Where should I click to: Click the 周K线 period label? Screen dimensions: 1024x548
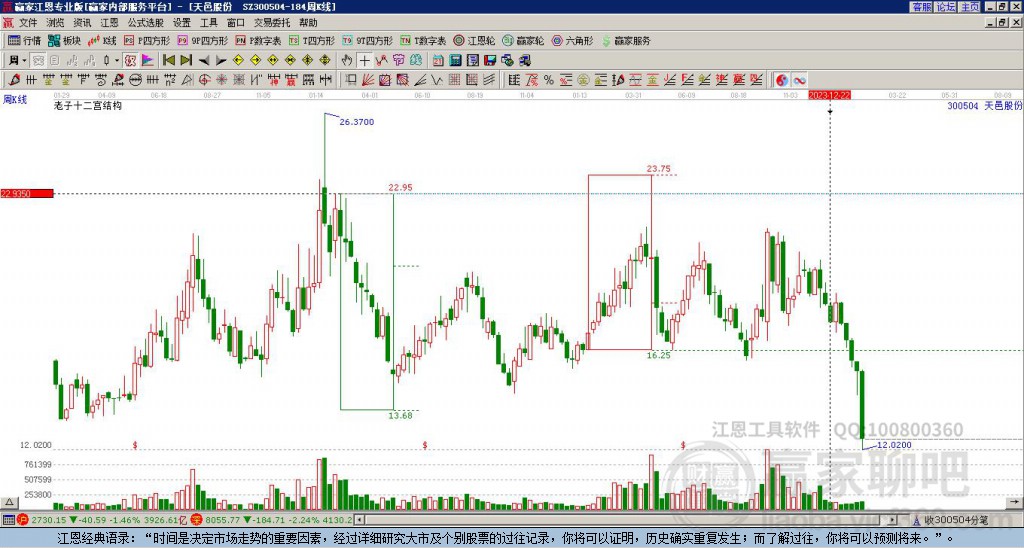[14, 100]
